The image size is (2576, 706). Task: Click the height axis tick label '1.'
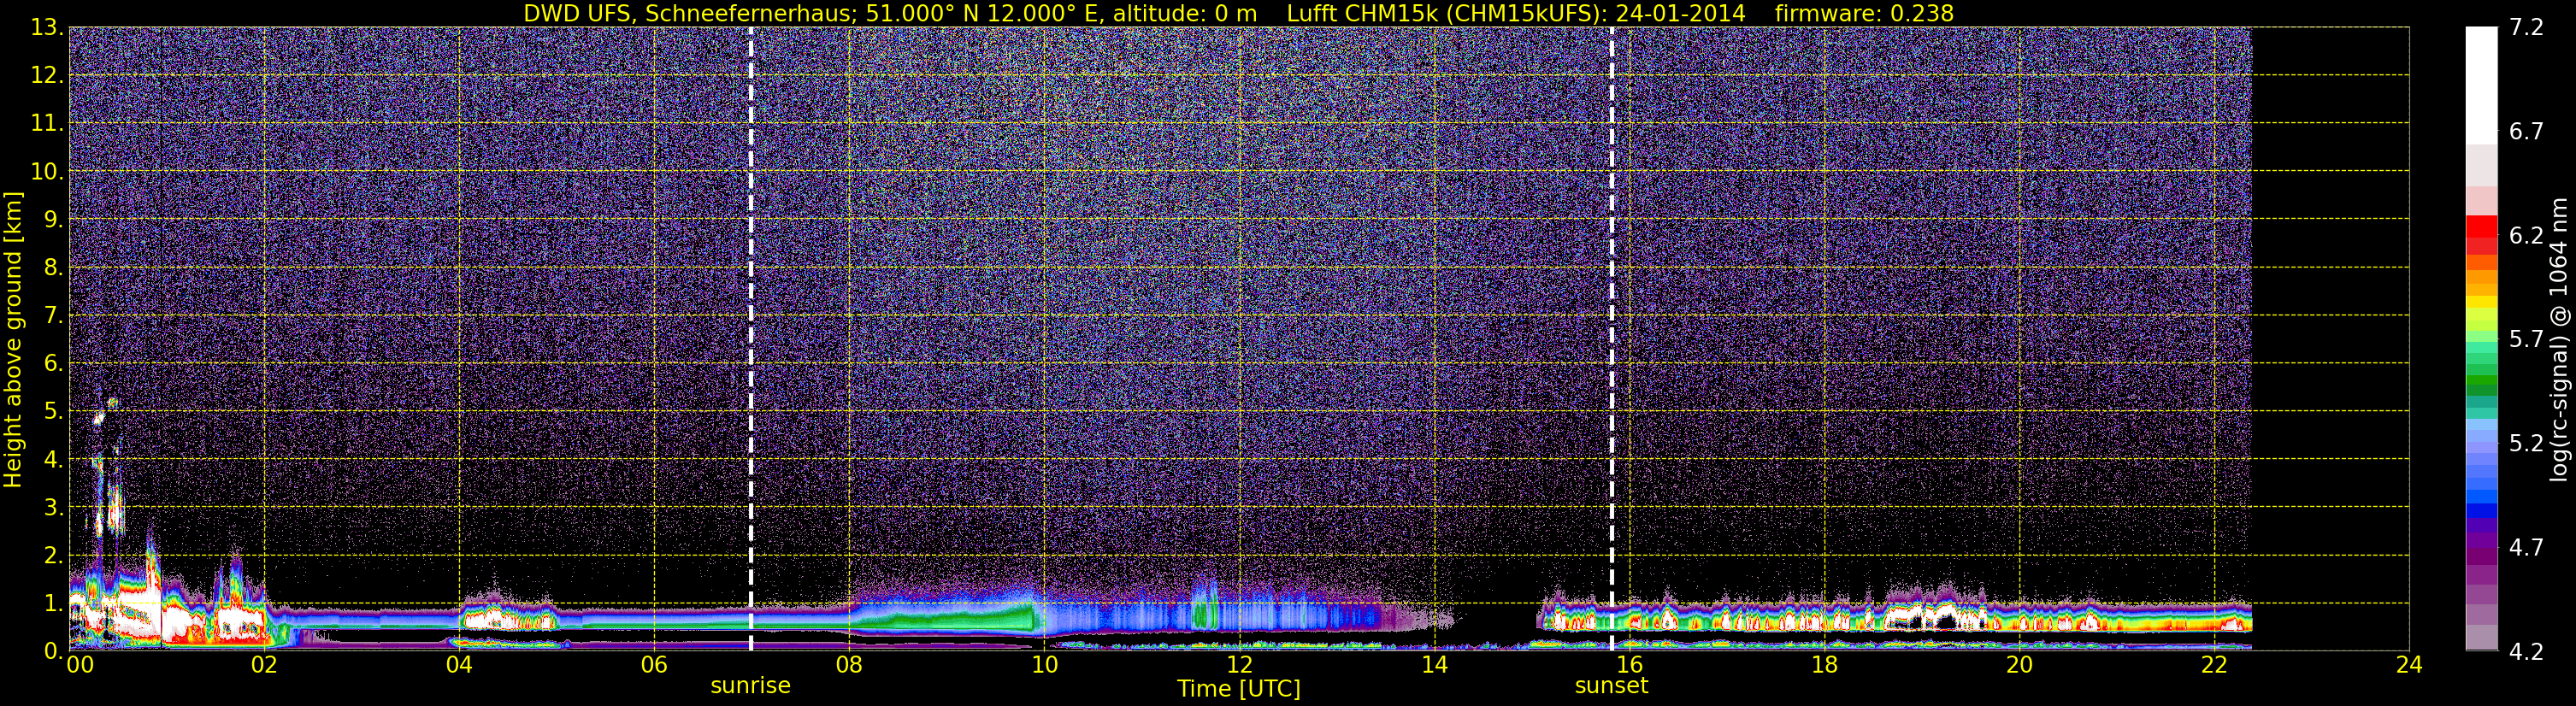tap(52, 603)
